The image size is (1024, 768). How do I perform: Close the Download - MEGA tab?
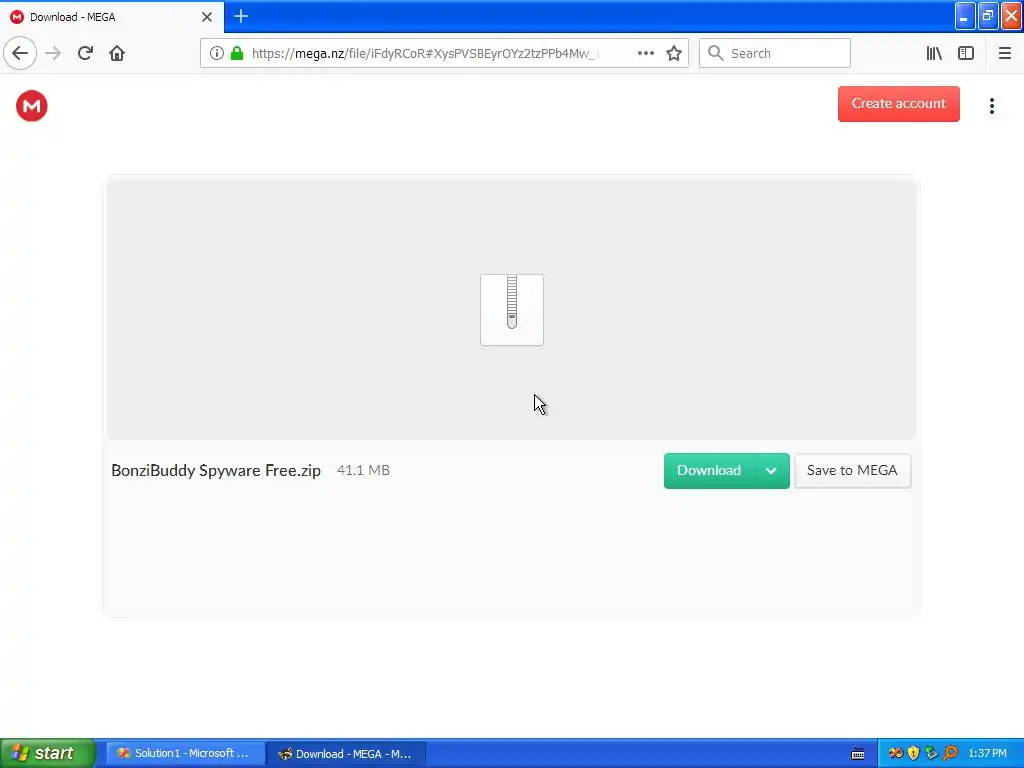pos(207,17)
